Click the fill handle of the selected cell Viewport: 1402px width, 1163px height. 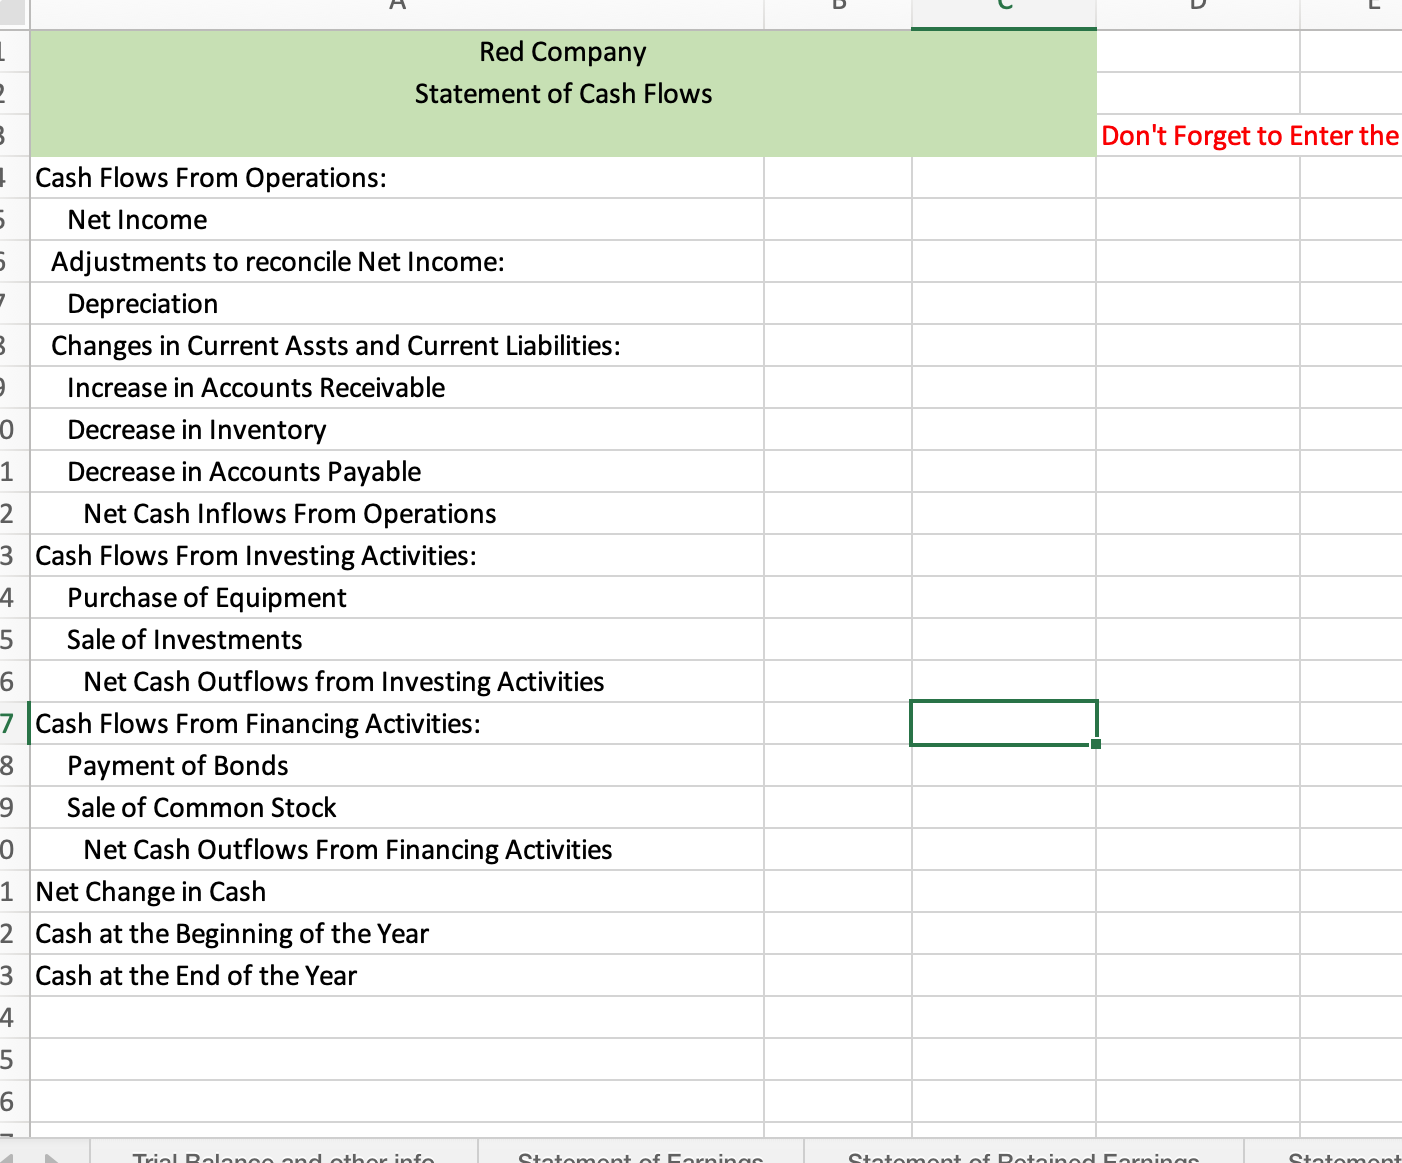point(1094,745)
